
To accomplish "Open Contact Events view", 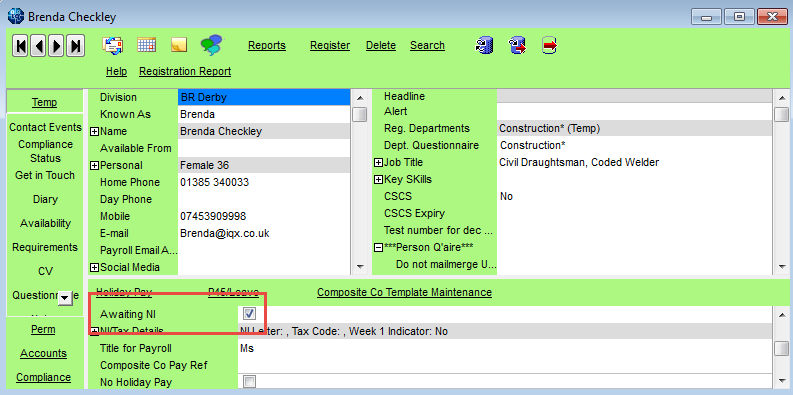I will tap(46, 127).
